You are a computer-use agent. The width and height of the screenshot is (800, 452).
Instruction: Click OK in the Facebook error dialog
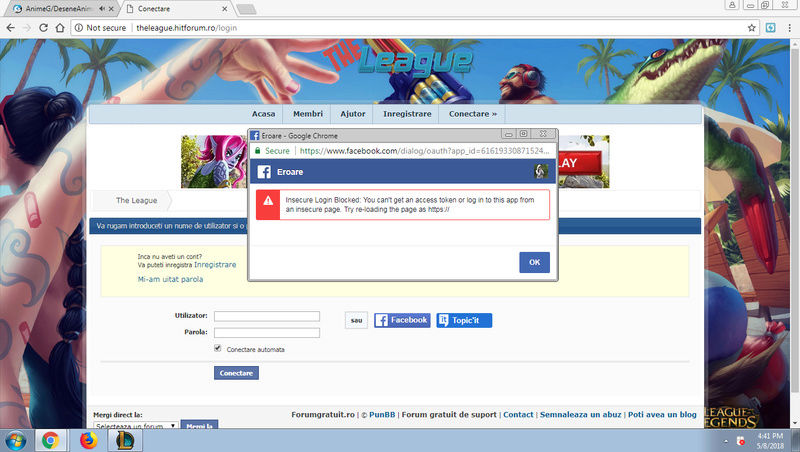[534, 262]
